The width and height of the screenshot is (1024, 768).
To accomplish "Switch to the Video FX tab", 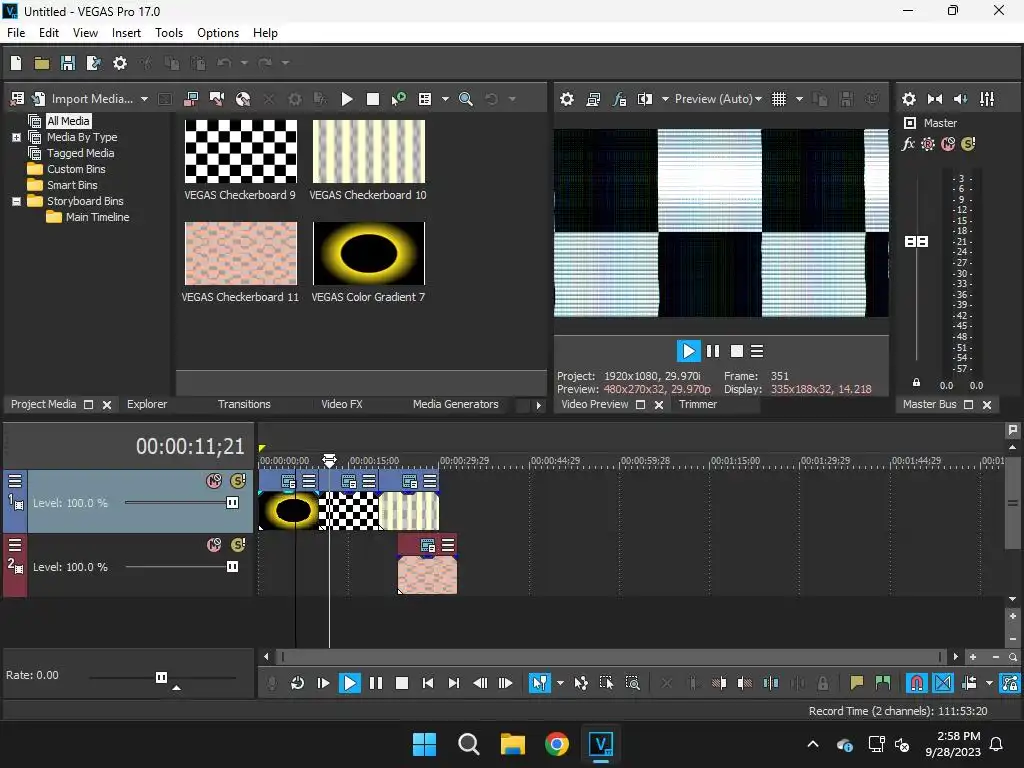I will [x=341, y=404].
